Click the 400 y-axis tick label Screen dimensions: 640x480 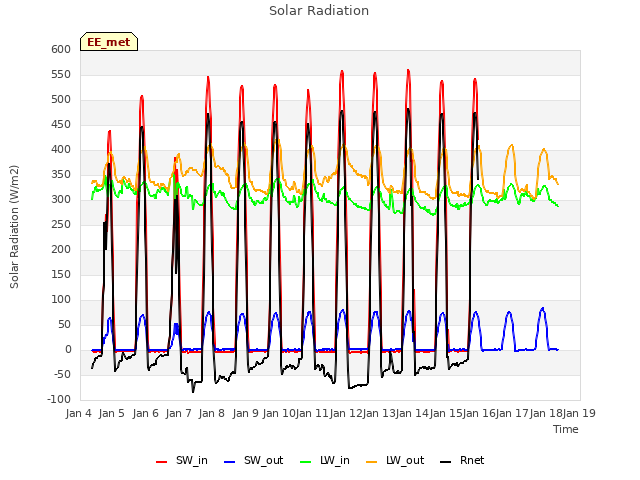(61, 149)
